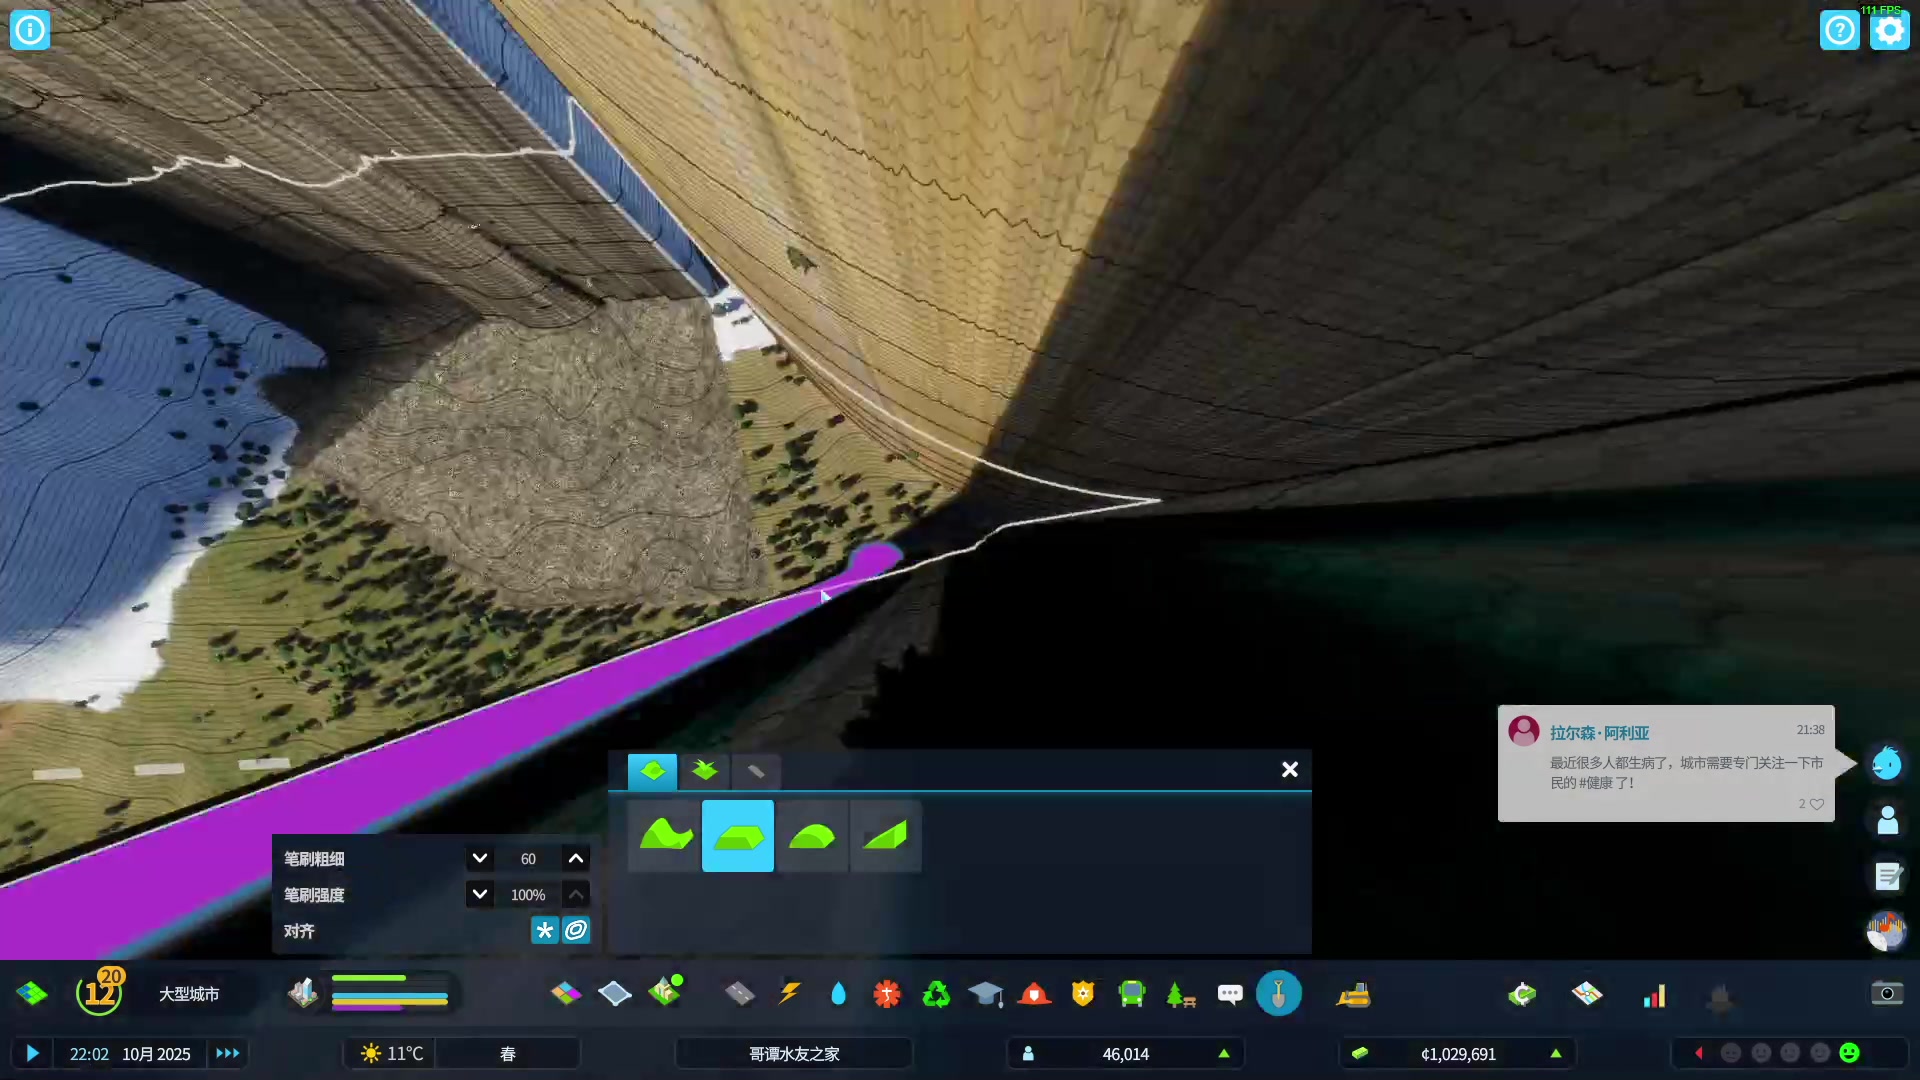Toggle the asterisk snapping option
The height and width of the screenshot is (1080, 1920).
[544, 930]
